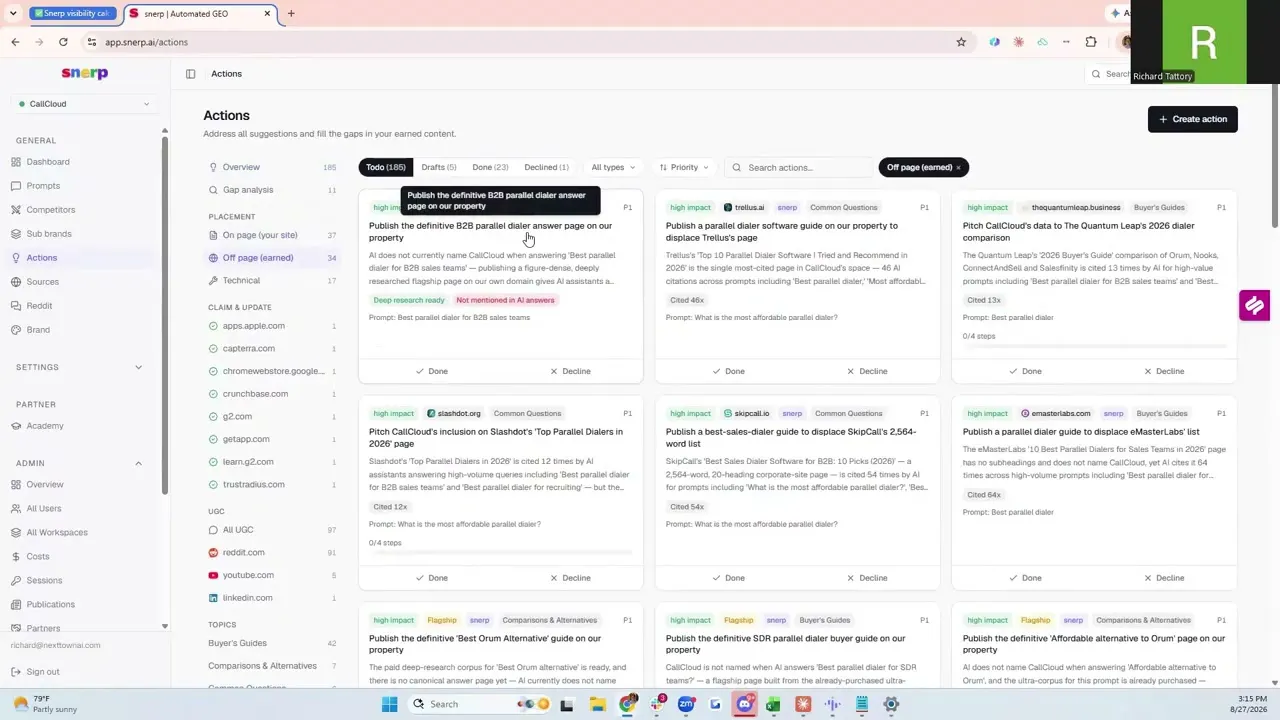The image size is (1280, 720).
Task: Expand the CallCloud workspace dropdown
Action: coord(84,104)
